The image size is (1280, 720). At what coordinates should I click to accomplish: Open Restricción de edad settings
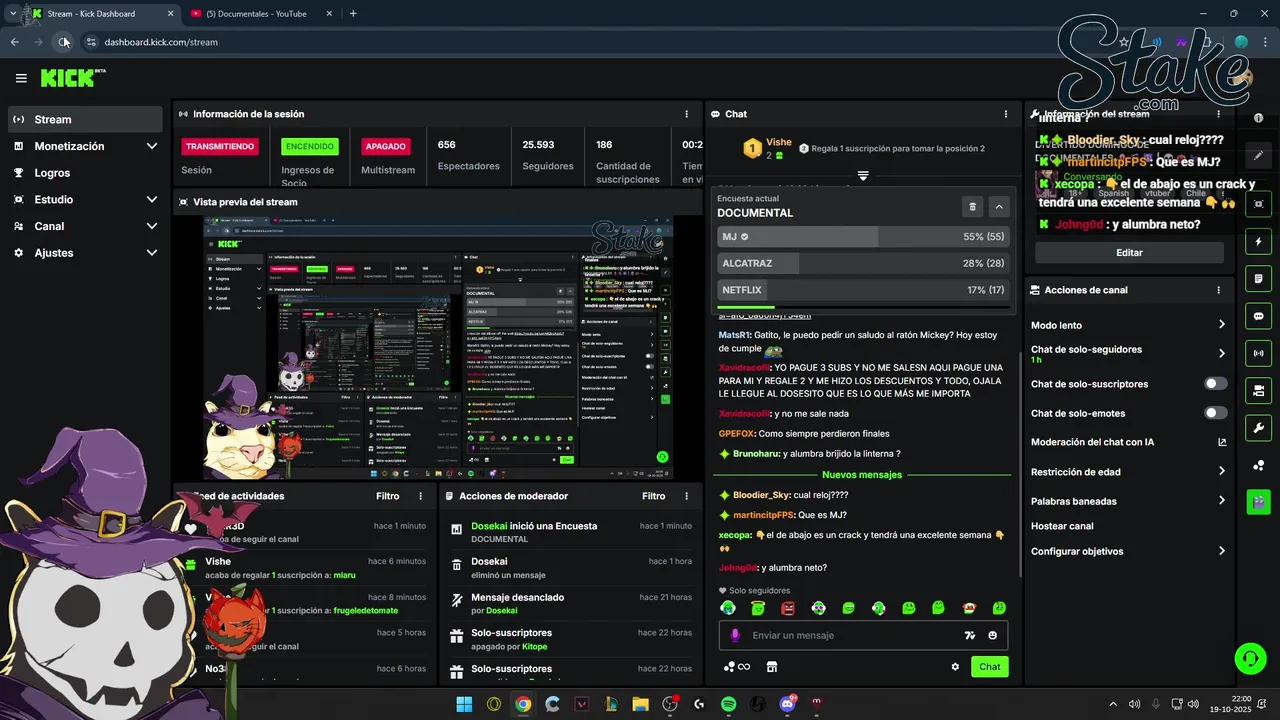(1129, 472)
